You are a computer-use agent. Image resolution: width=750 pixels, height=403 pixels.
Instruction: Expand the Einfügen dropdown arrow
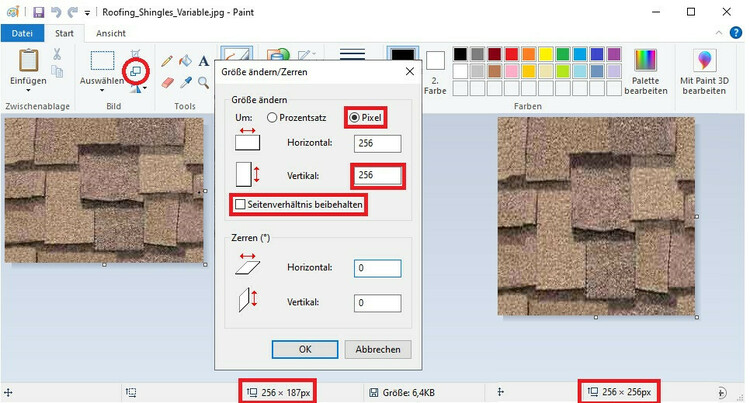click(x=28, y=91)
